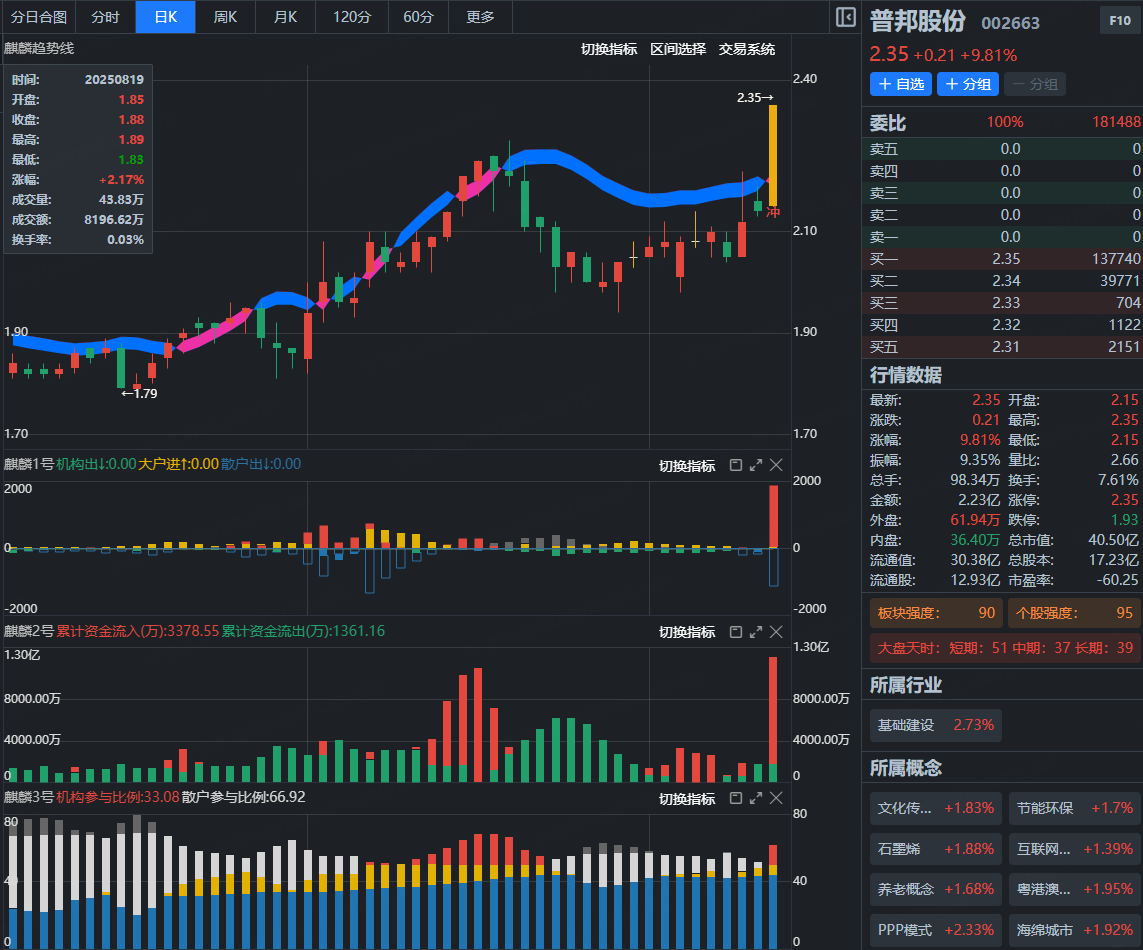The width and height of the screenshot is (1143, 950).
Task: Maximize the 麒麟2号 indicator panel
Action: 756,632
